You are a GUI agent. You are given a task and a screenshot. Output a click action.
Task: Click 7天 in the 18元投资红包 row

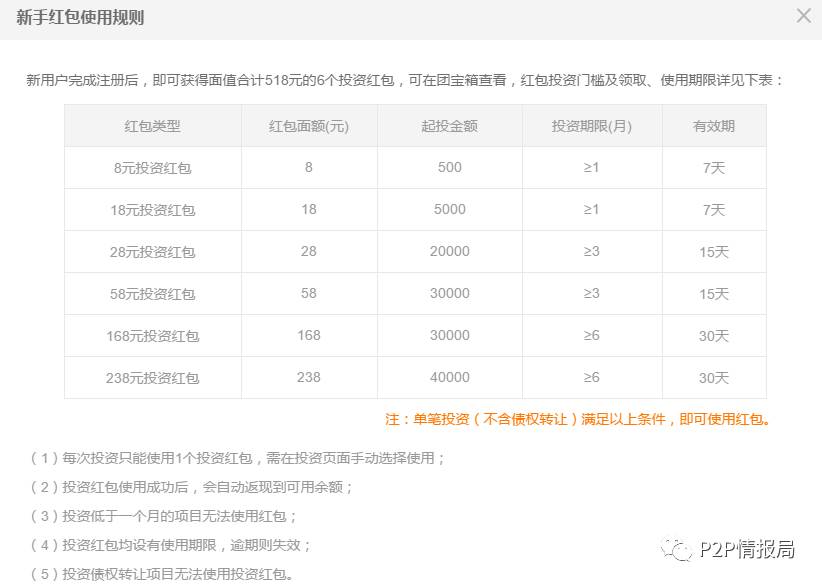click(x=714, y=210)
